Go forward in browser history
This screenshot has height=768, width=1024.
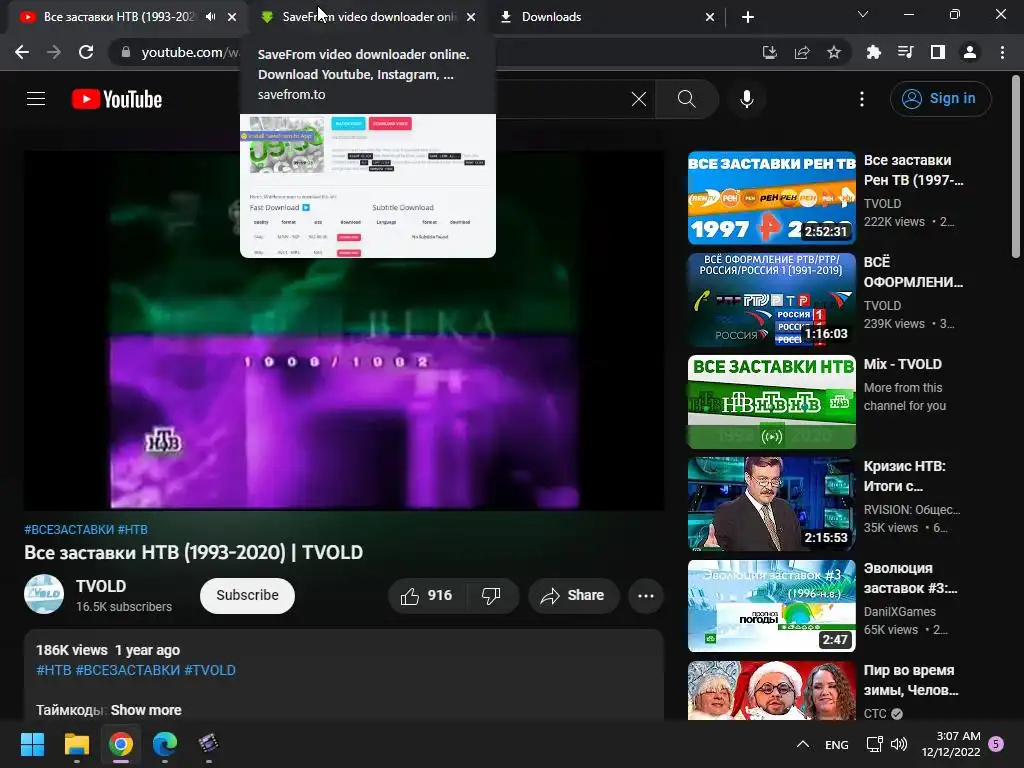click(54, 52)
